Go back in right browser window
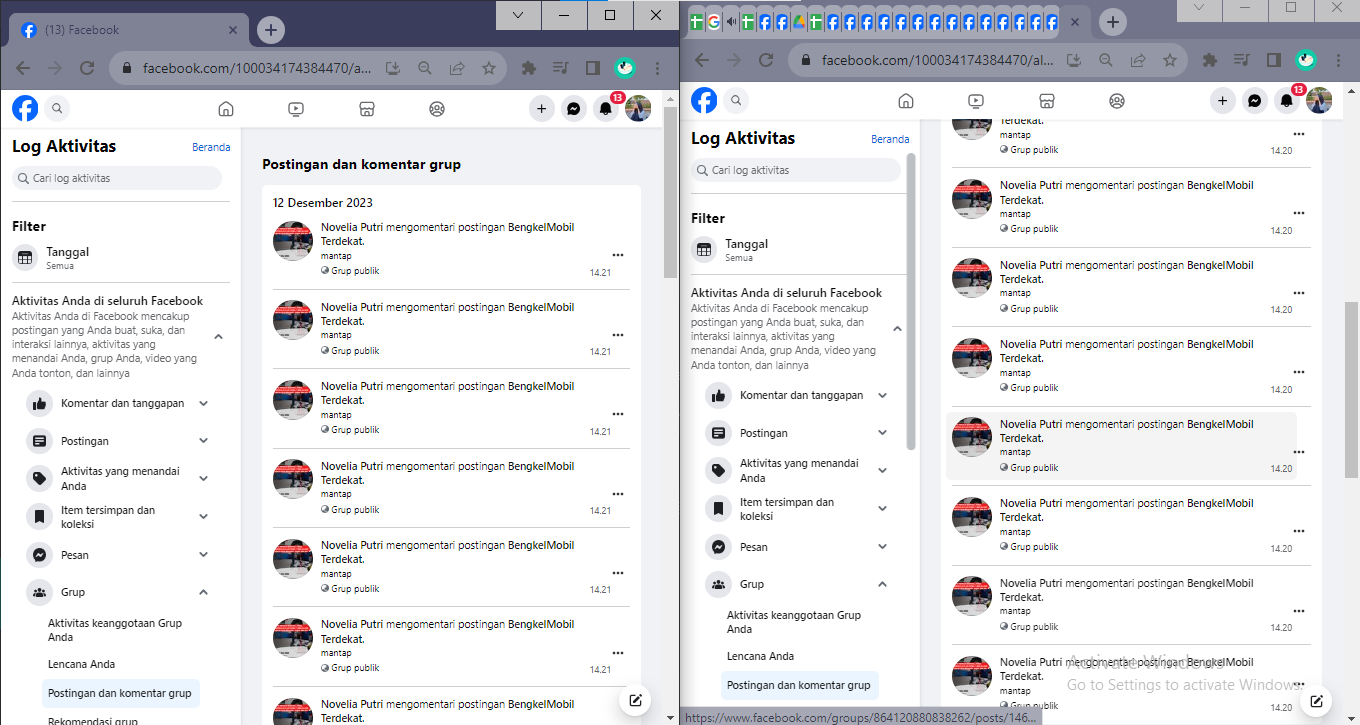Screen dimensions: 1360x725 tap(702, 60)
